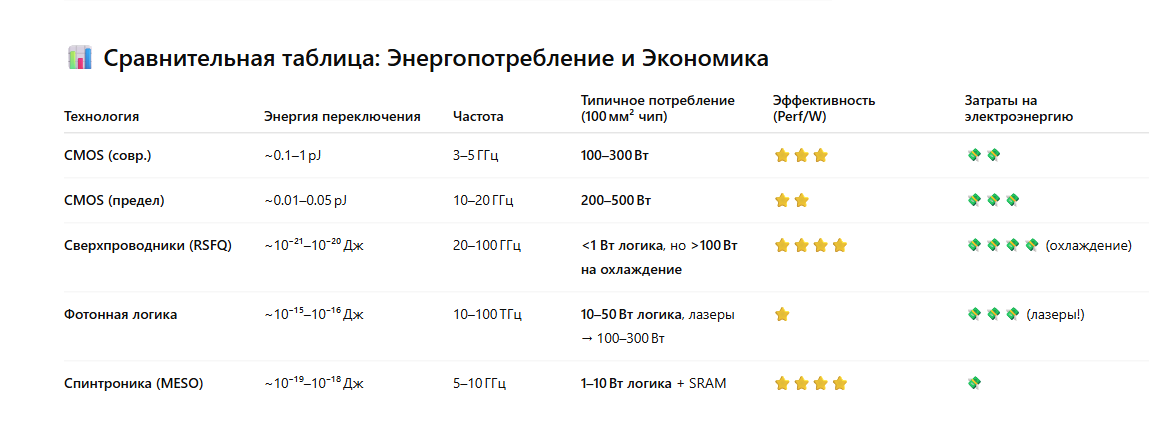Click the money icons next to (лазеры!)

pos(993,315)
